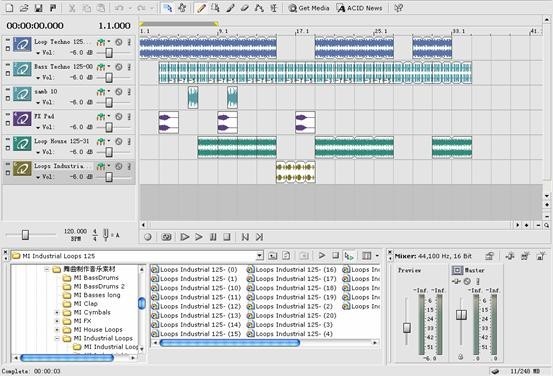This screenshot has width=553, height=376.
Task: Click the Get Media button
Action: click(309, 8)
